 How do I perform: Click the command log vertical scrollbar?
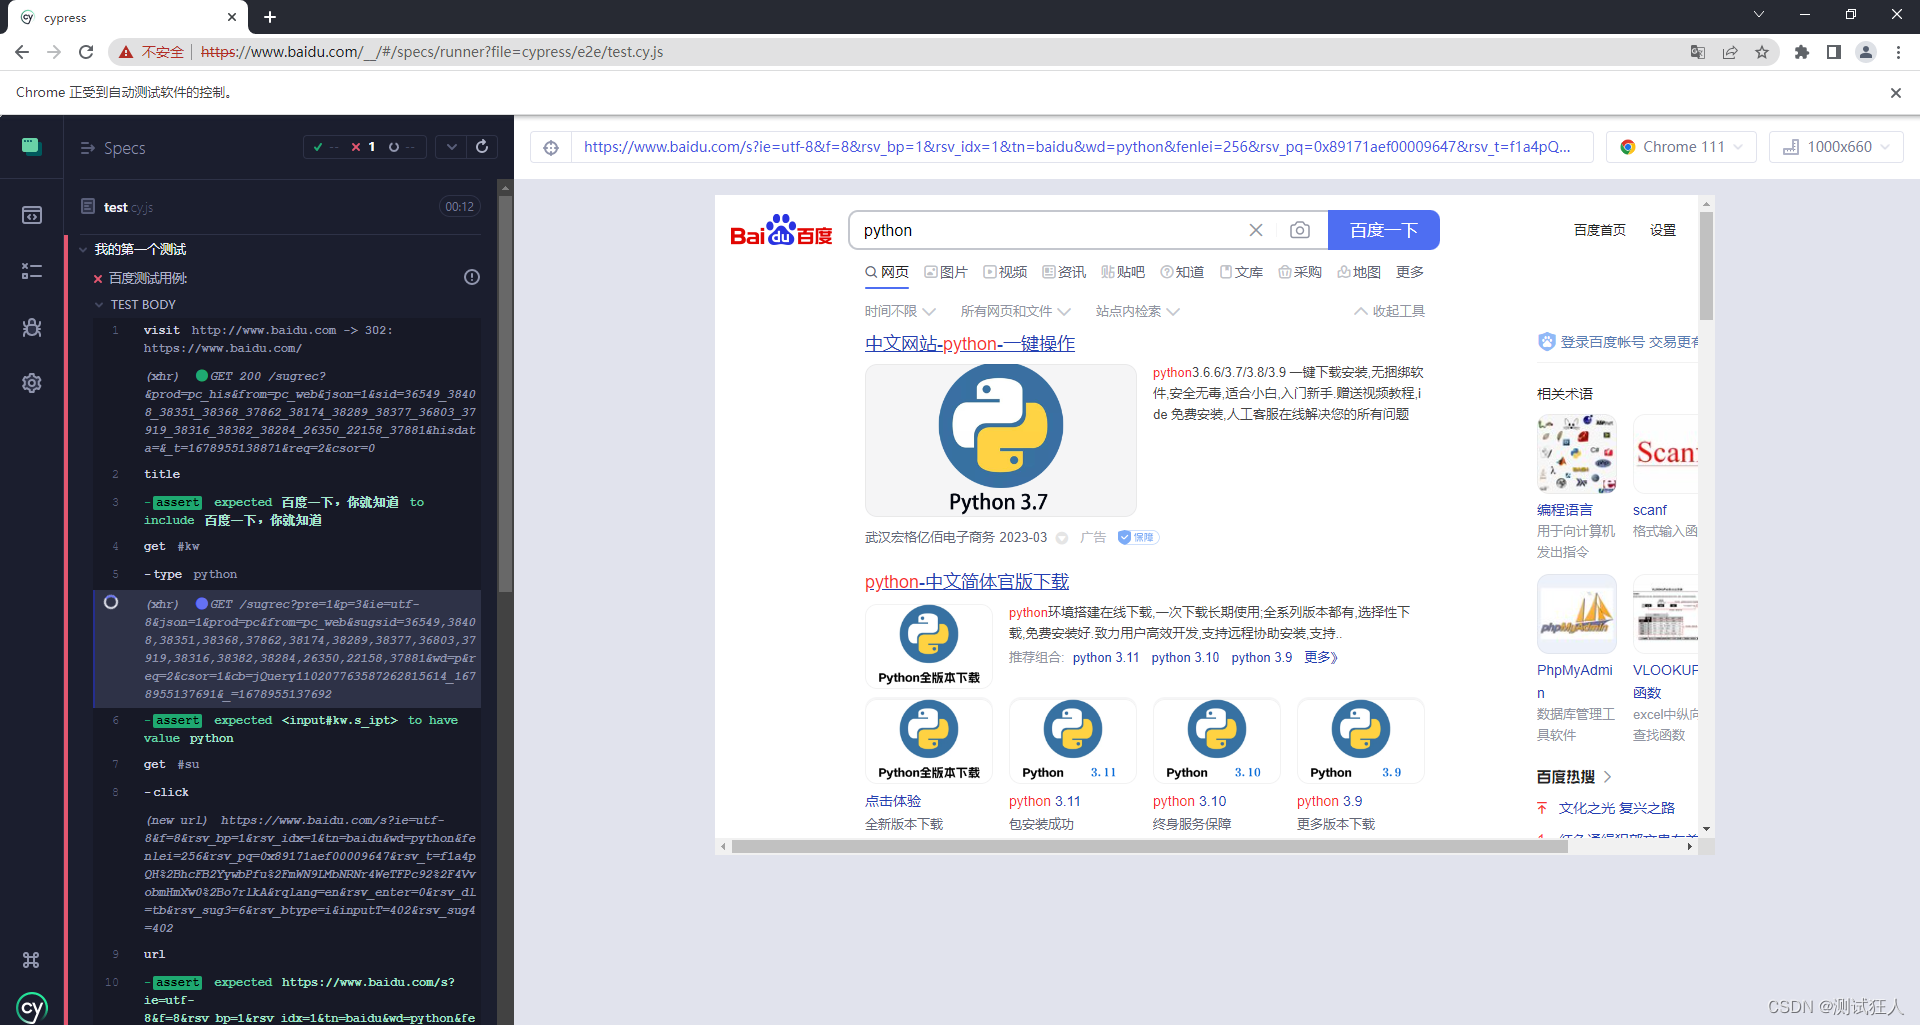505,392
